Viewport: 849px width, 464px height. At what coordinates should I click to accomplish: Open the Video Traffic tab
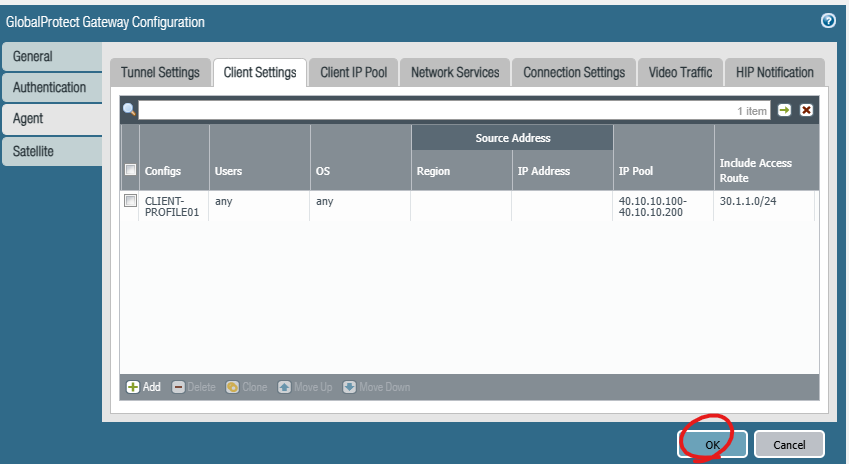pos(680,73)
